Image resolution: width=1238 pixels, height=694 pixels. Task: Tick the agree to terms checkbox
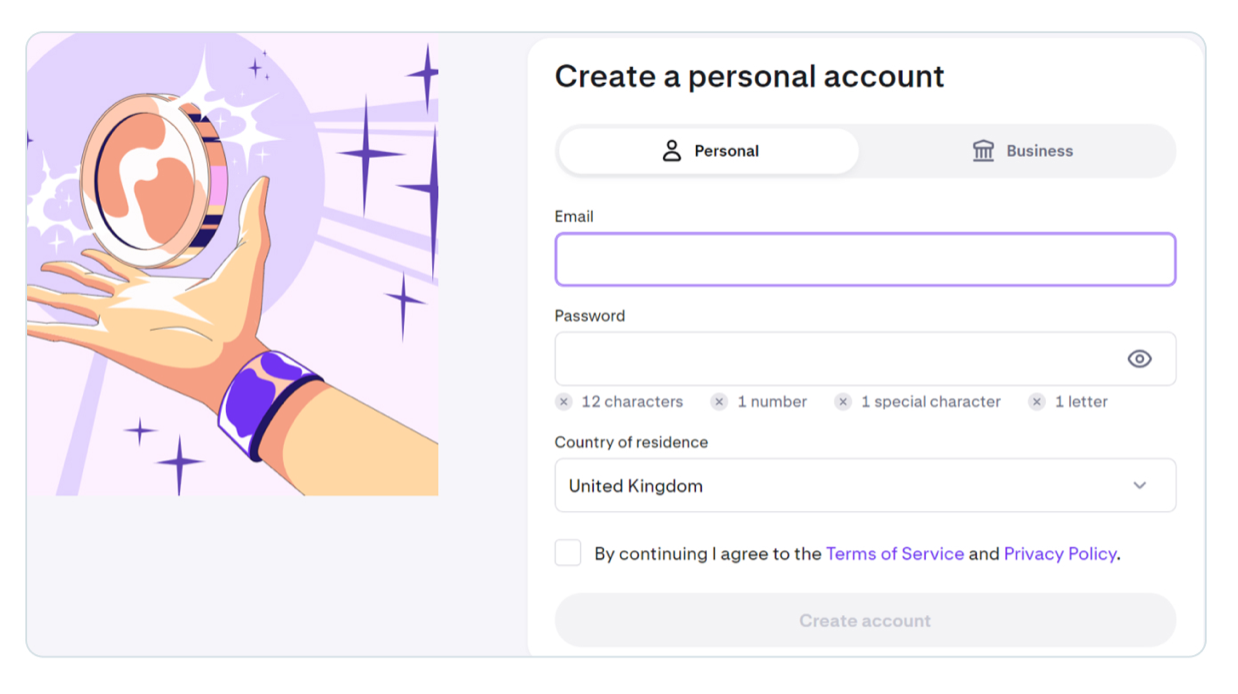pyautogui.click(x=568, y=553)
